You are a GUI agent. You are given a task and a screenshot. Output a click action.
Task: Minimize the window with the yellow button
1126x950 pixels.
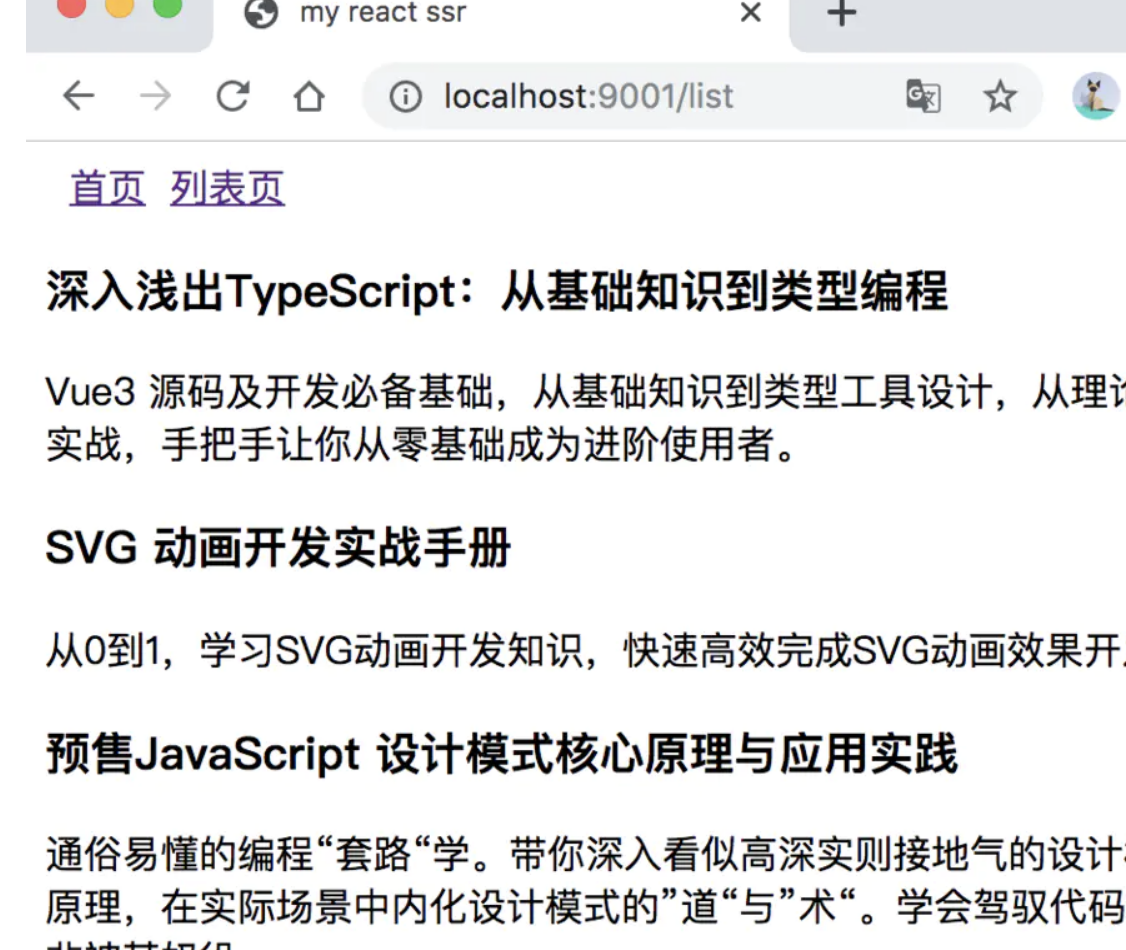pos(119,8)
